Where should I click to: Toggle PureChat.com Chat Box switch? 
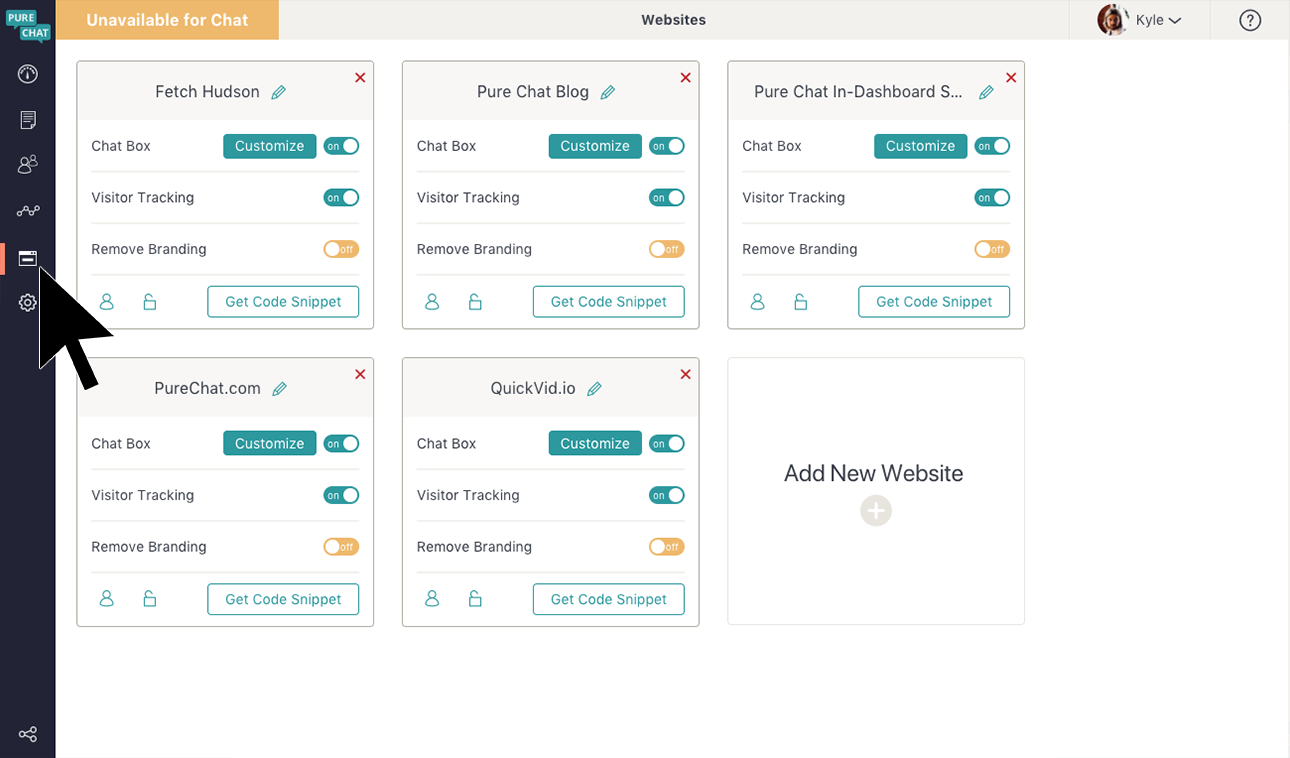pyautogui.click(x=341, y=444)
